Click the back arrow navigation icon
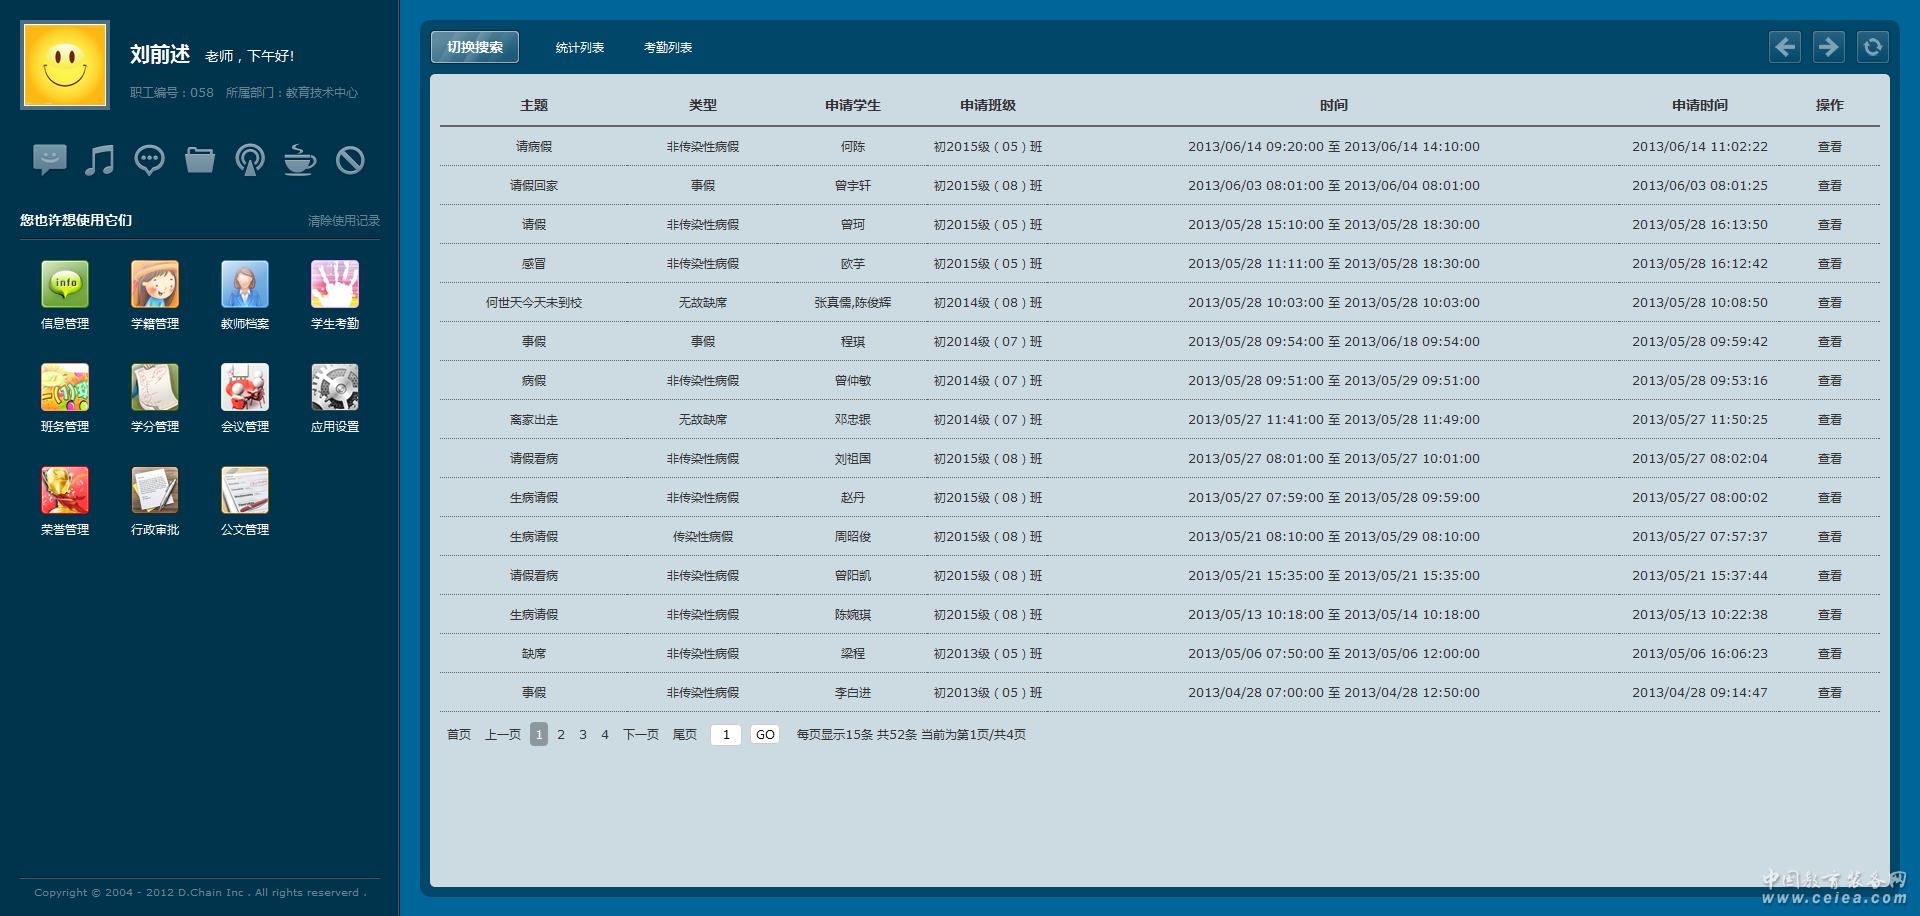Viewport: 1920px width, 916px height. (1785, 47)
